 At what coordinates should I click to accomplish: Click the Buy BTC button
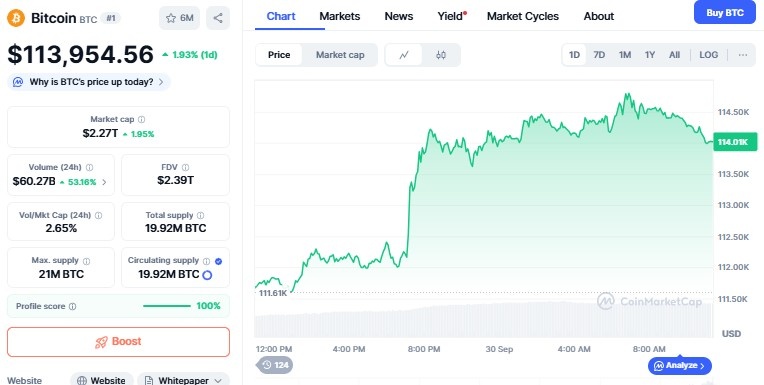coord(725,13)
